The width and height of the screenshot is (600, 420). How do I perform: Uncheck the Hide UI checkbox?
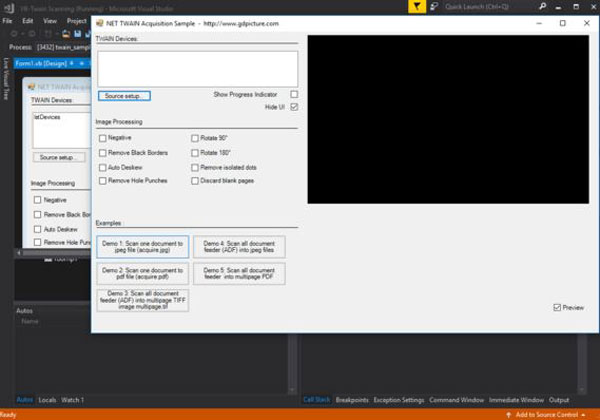coord(294,106)
